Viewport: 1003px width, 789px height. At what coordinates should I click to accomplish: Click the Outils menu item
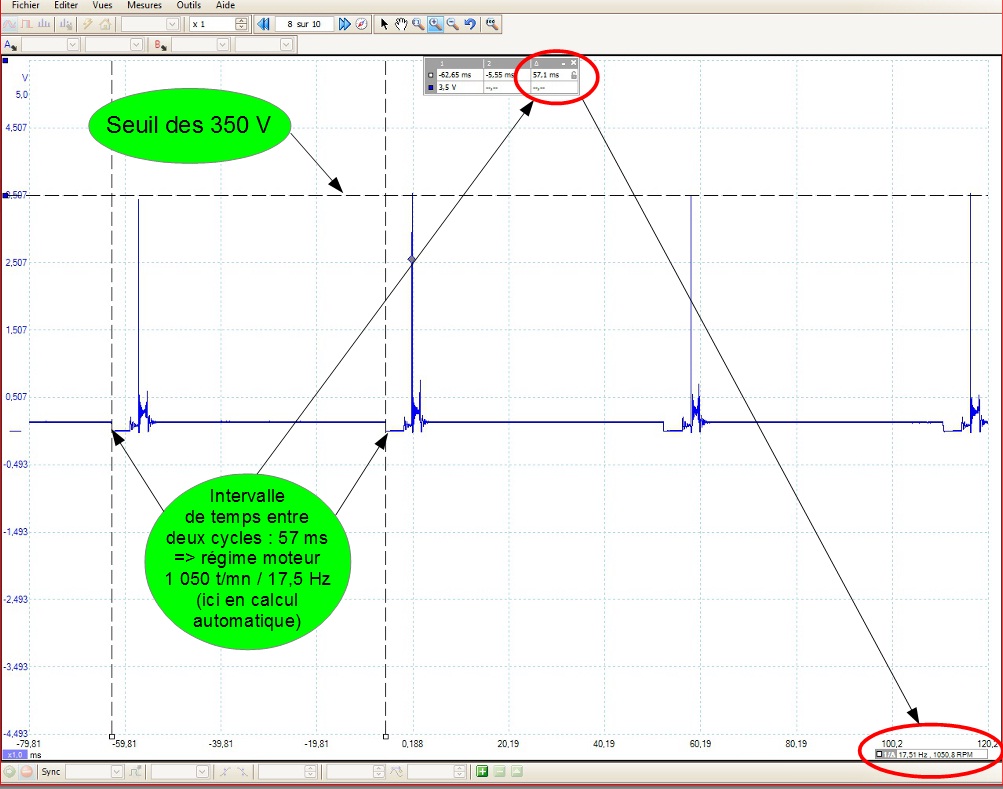click(188, 5)
